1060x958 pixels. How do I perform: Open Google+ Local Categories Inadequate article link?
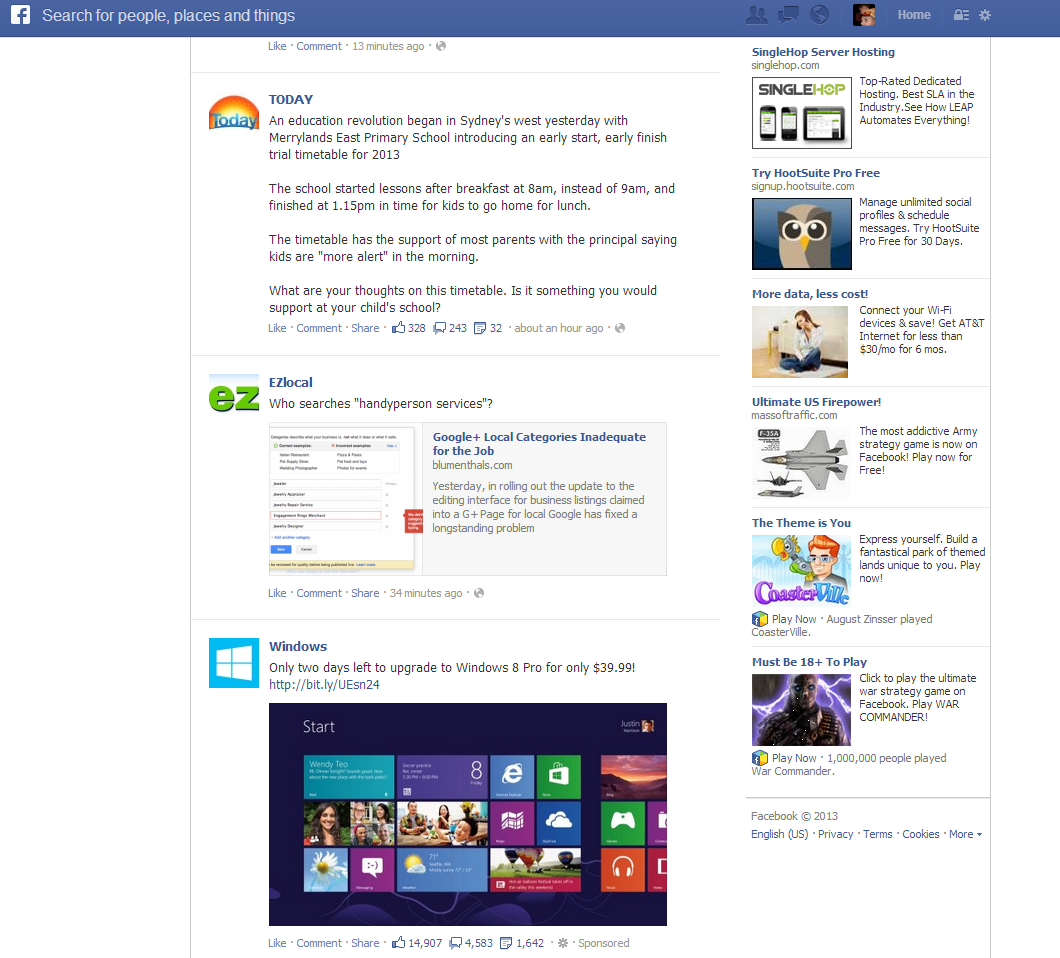tap(539, 444)
